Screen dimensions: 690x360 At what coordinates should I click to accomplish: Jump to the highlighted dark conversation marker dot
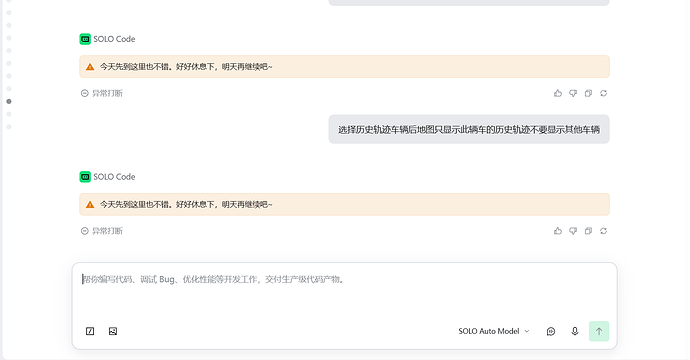point(9,102)
